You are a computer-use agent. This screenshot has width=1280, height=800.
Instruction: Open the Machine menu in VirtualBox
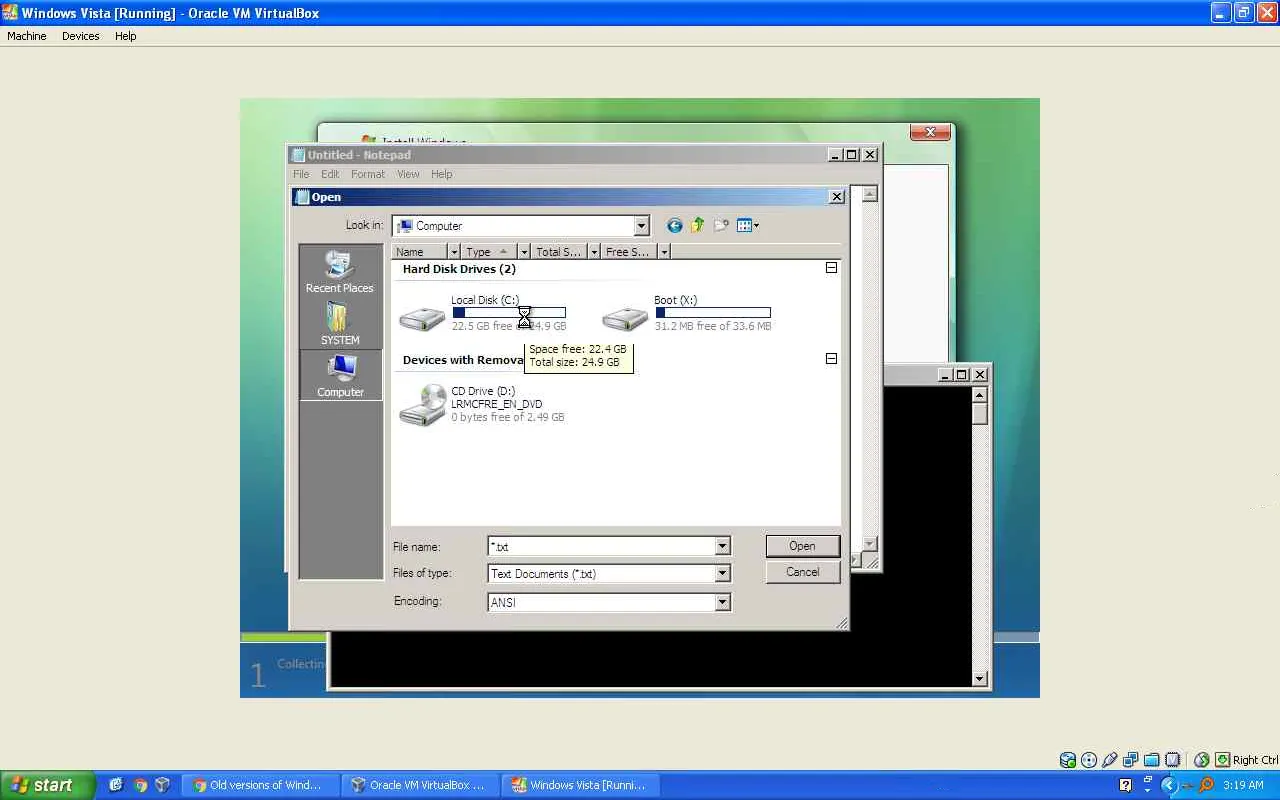27,36
